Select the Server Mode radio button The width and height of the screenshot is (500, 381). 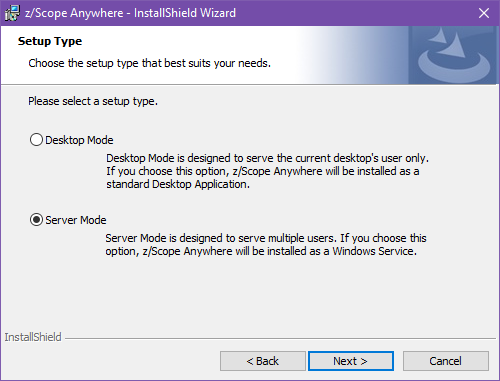click(x=36, y=220)
